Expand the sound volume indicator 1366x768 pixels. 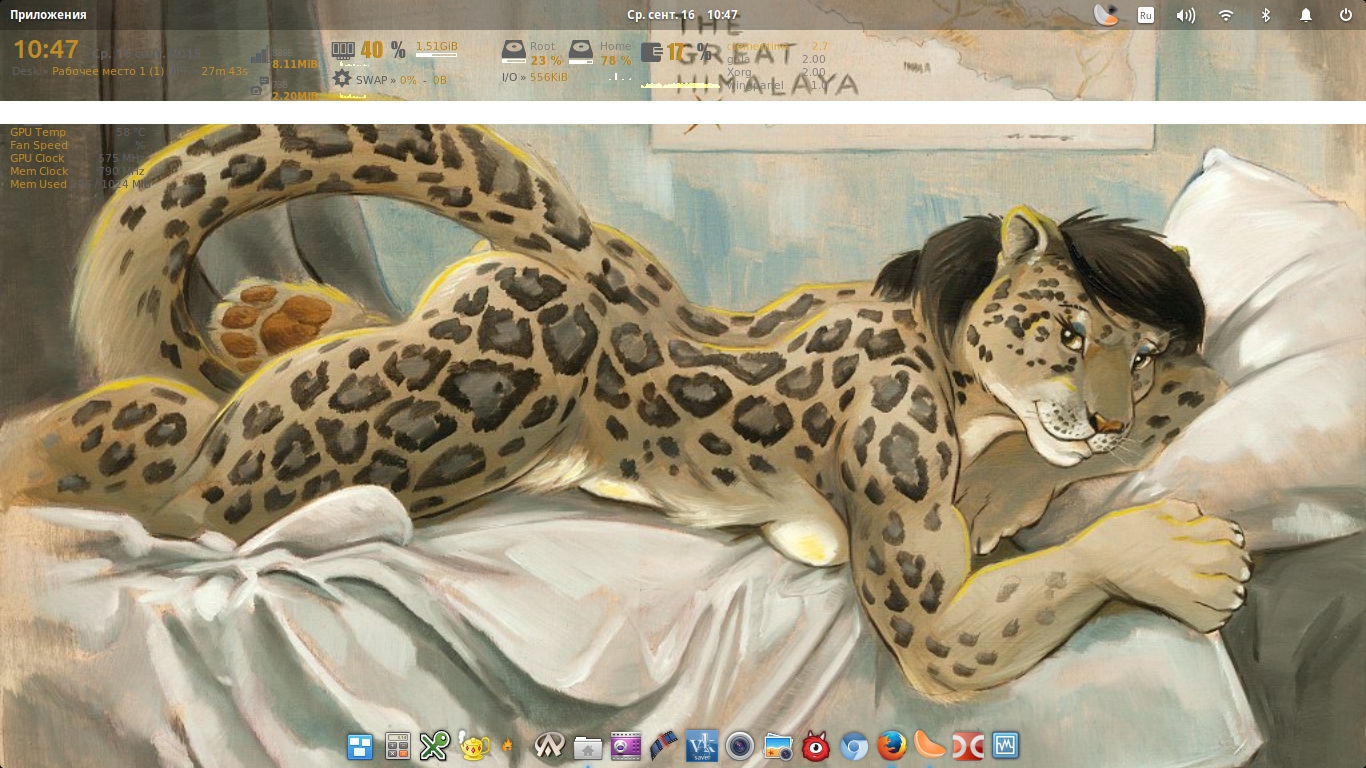(x=1186, y=15)
